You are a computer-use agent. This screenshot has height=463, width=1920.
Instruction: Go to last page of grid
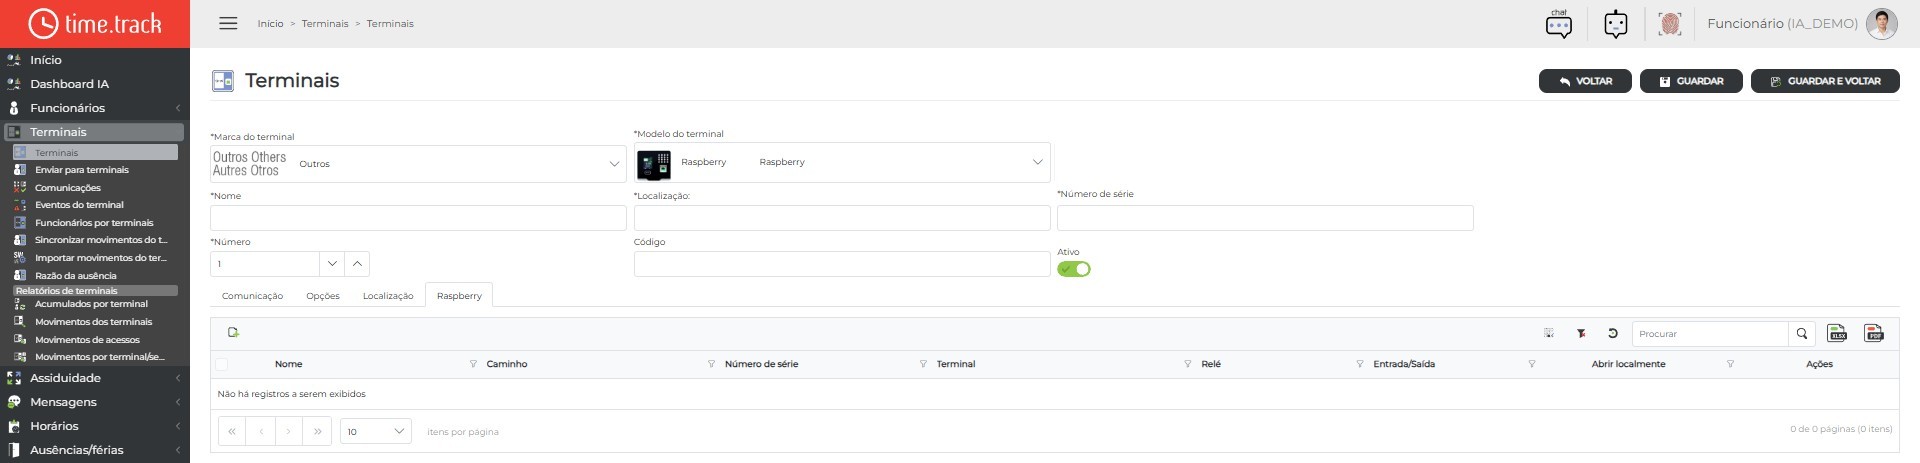coord(317,431)
